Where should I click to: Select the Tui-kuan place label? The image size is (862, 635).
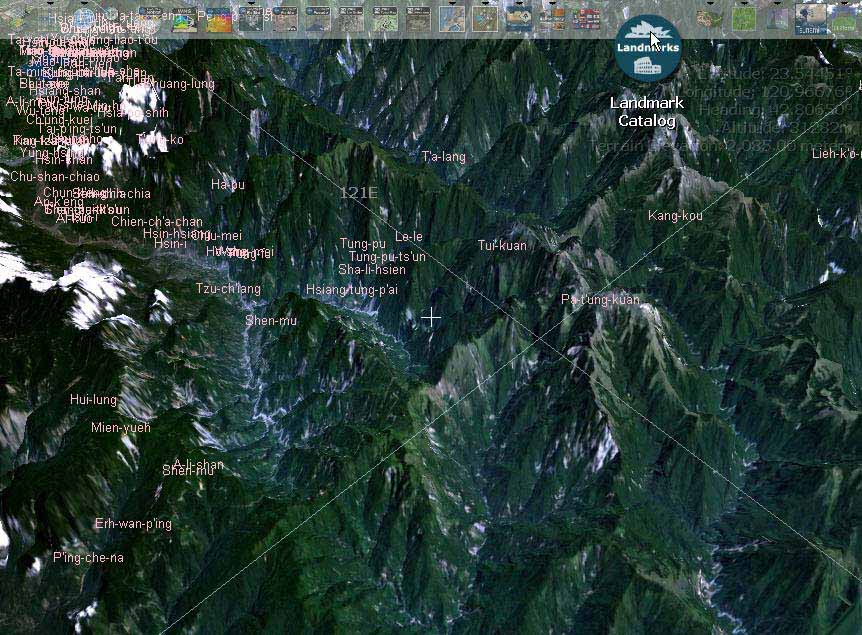point(501,245)
